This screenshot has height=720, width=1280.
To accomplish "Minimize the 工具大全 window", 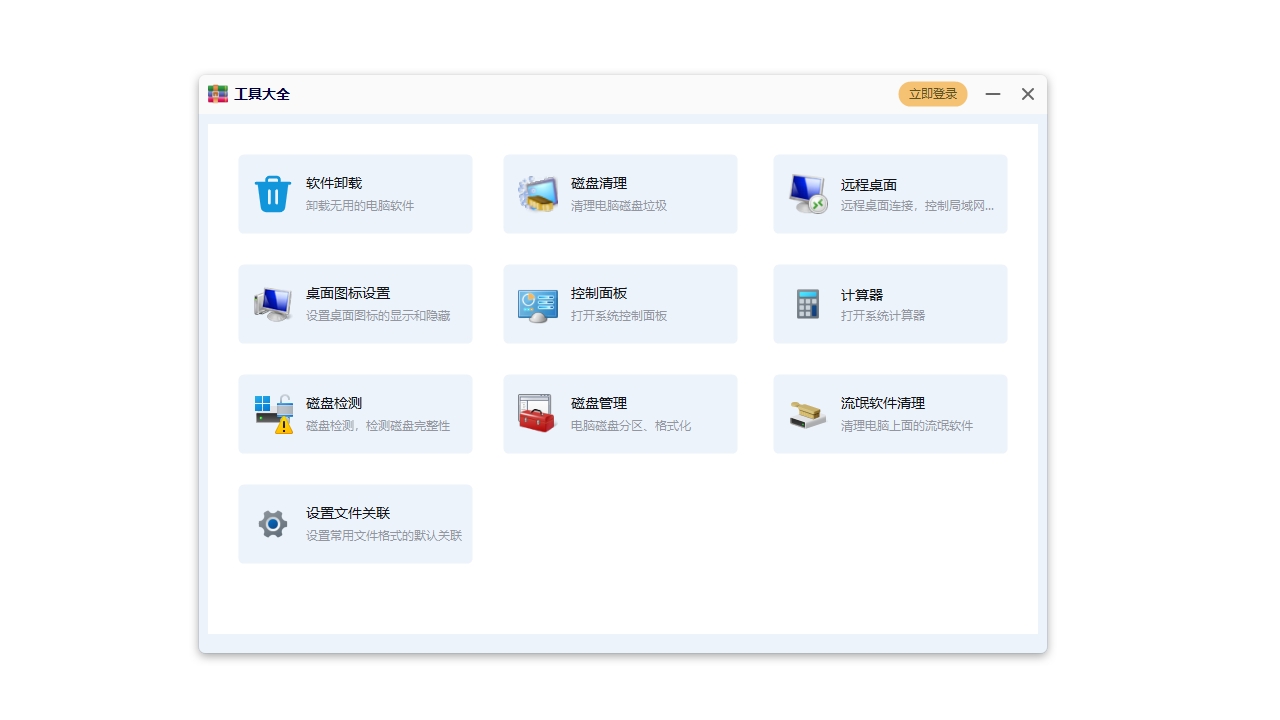I will pyautogui.click(x=992, y=93).
